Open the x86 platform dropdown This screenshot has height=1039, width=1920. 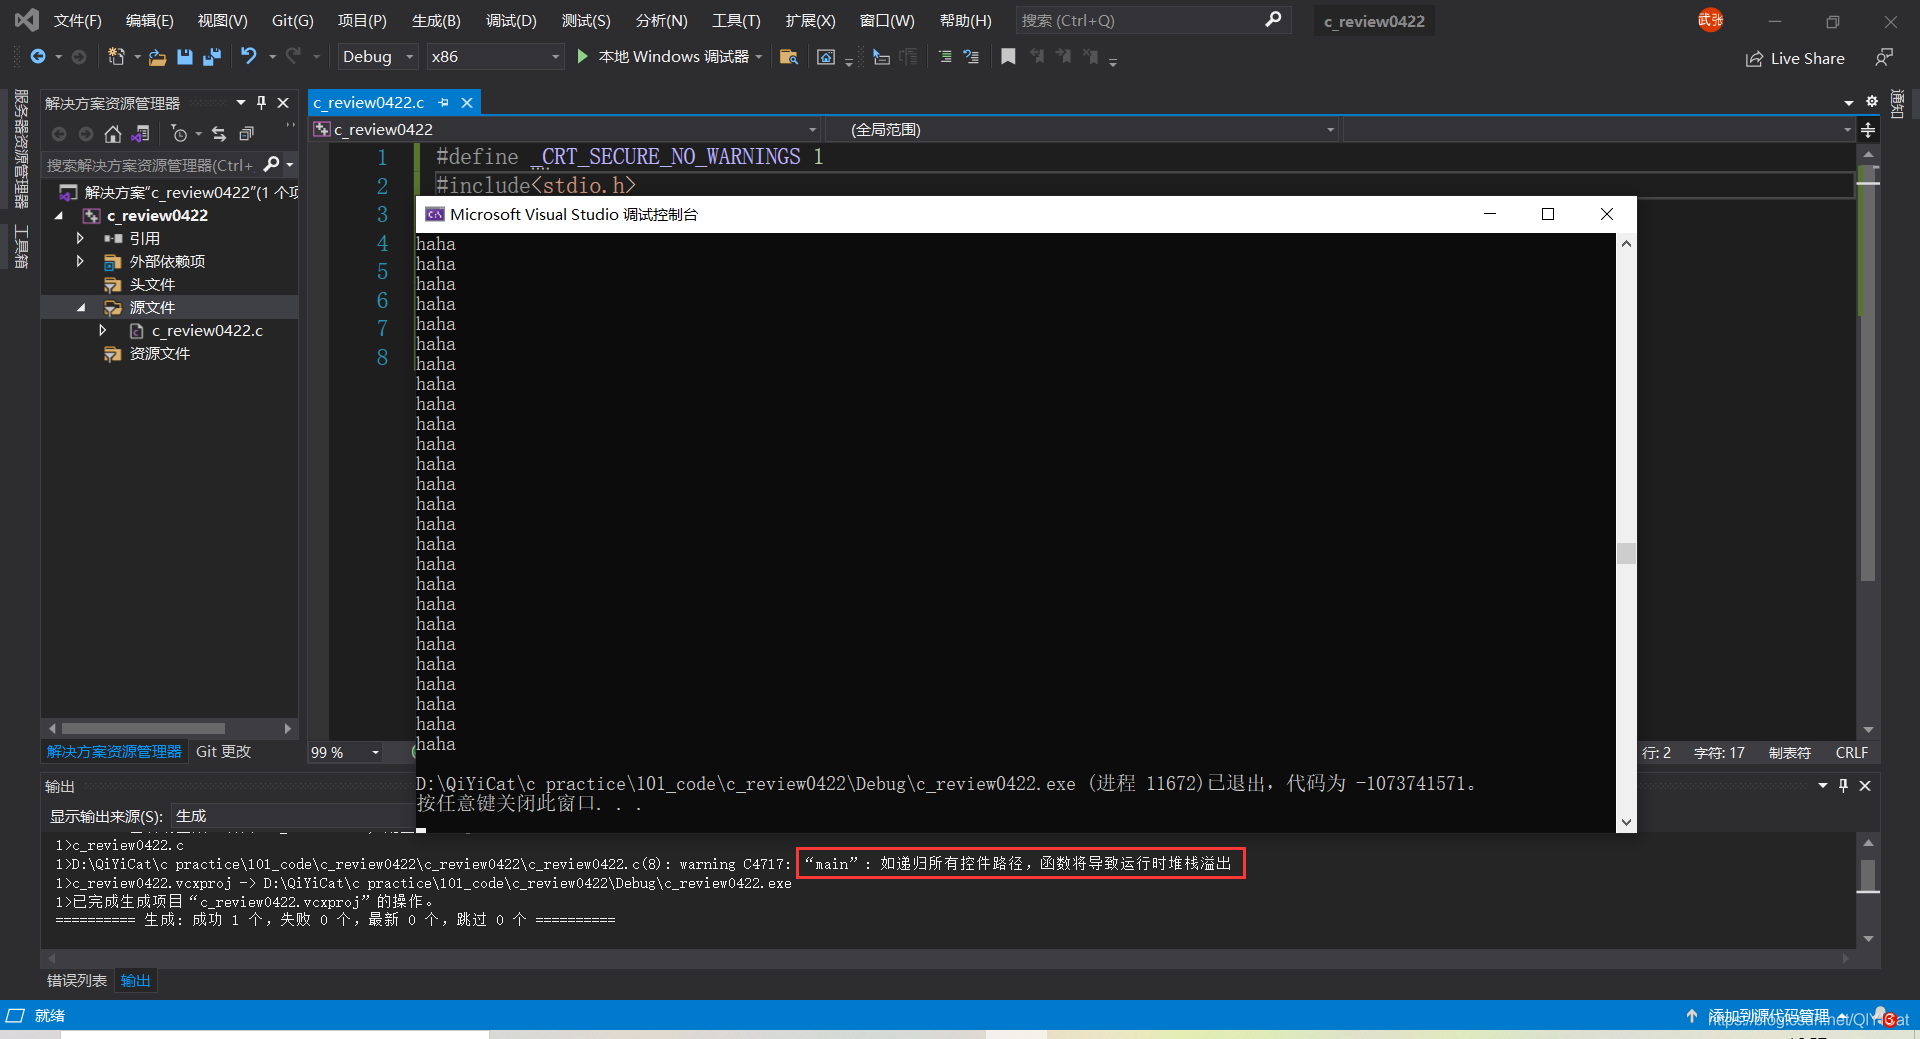tap(495, 57)
